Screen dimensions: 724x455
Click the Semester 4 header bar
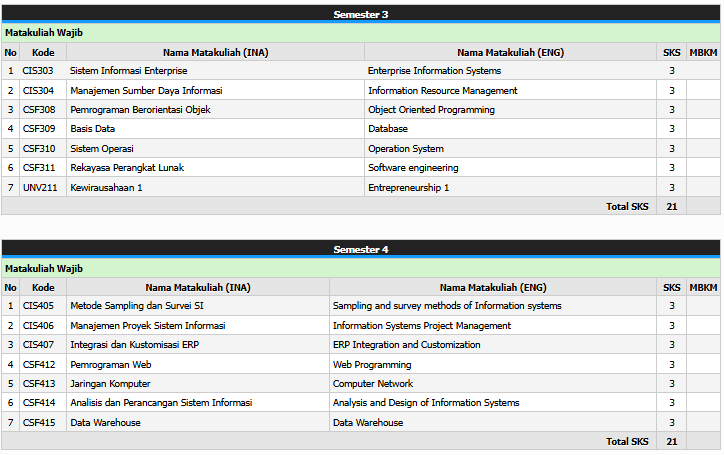point(361,249)
